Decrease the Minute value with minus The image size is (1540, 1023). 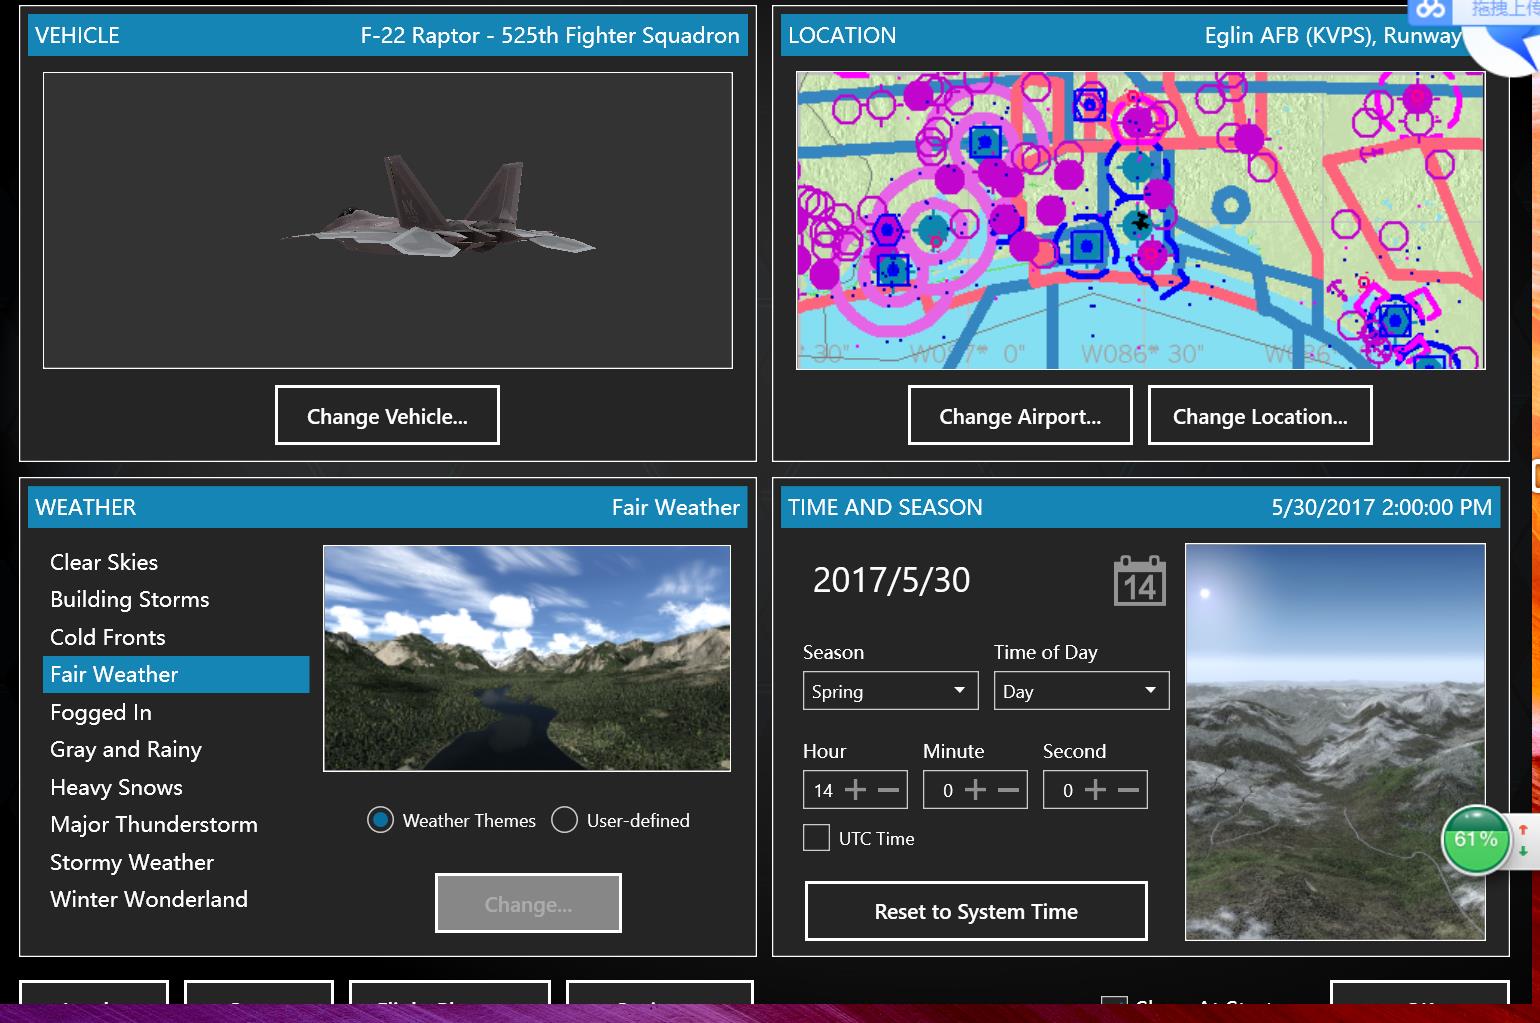[1008, 790]
